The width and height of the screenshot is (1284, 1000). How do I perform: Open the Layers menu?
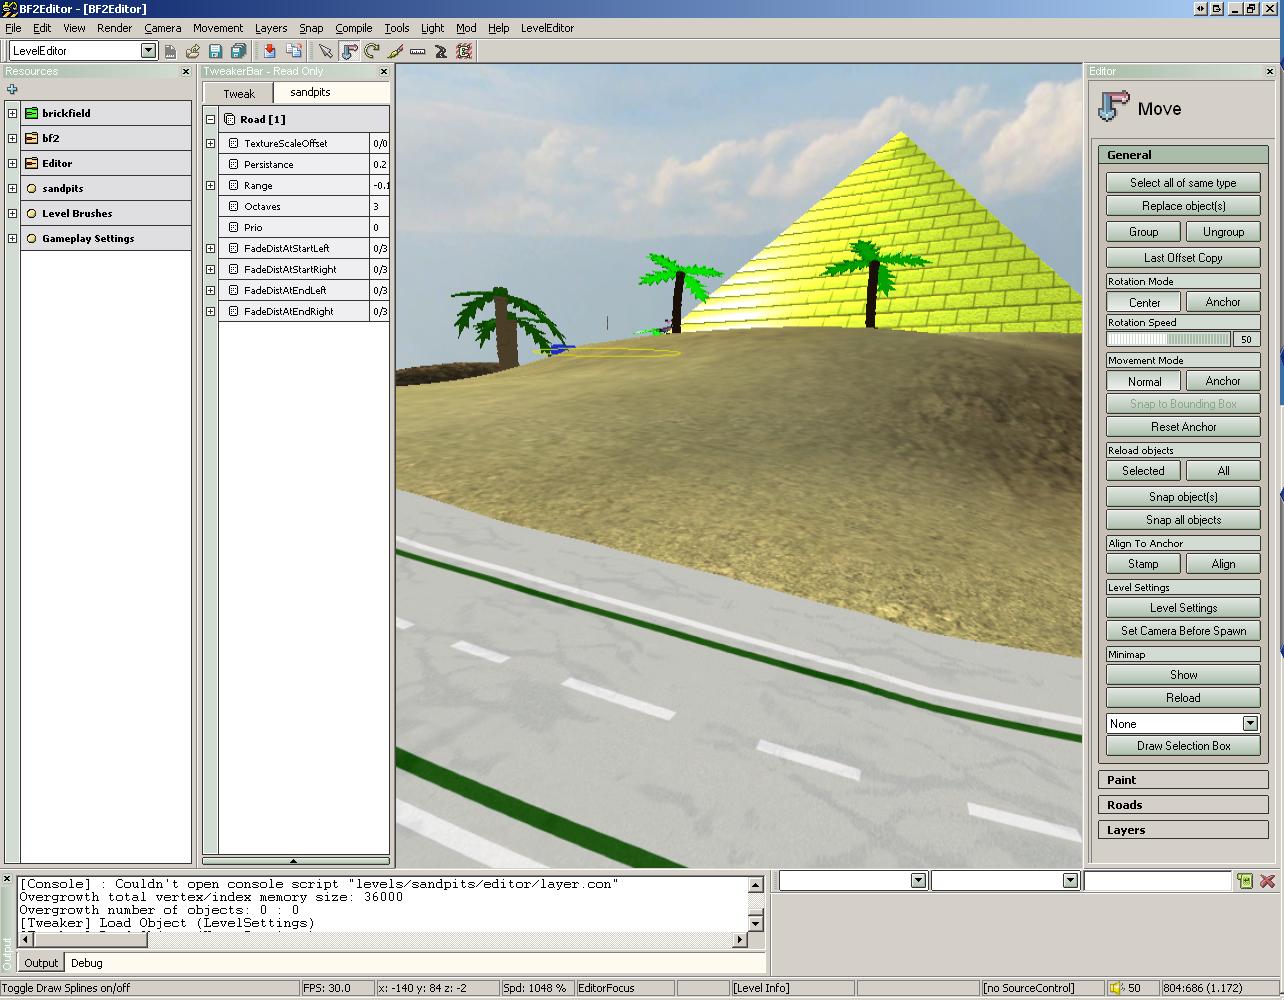270,28
